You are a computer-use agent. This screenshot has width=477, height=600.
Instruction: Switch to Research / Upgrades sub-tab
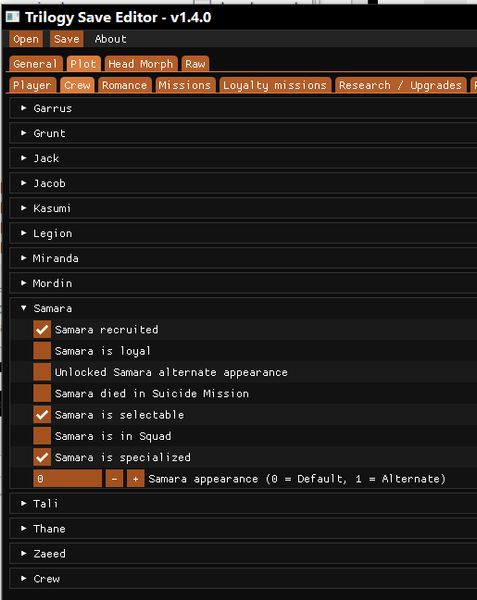point(400,85)
